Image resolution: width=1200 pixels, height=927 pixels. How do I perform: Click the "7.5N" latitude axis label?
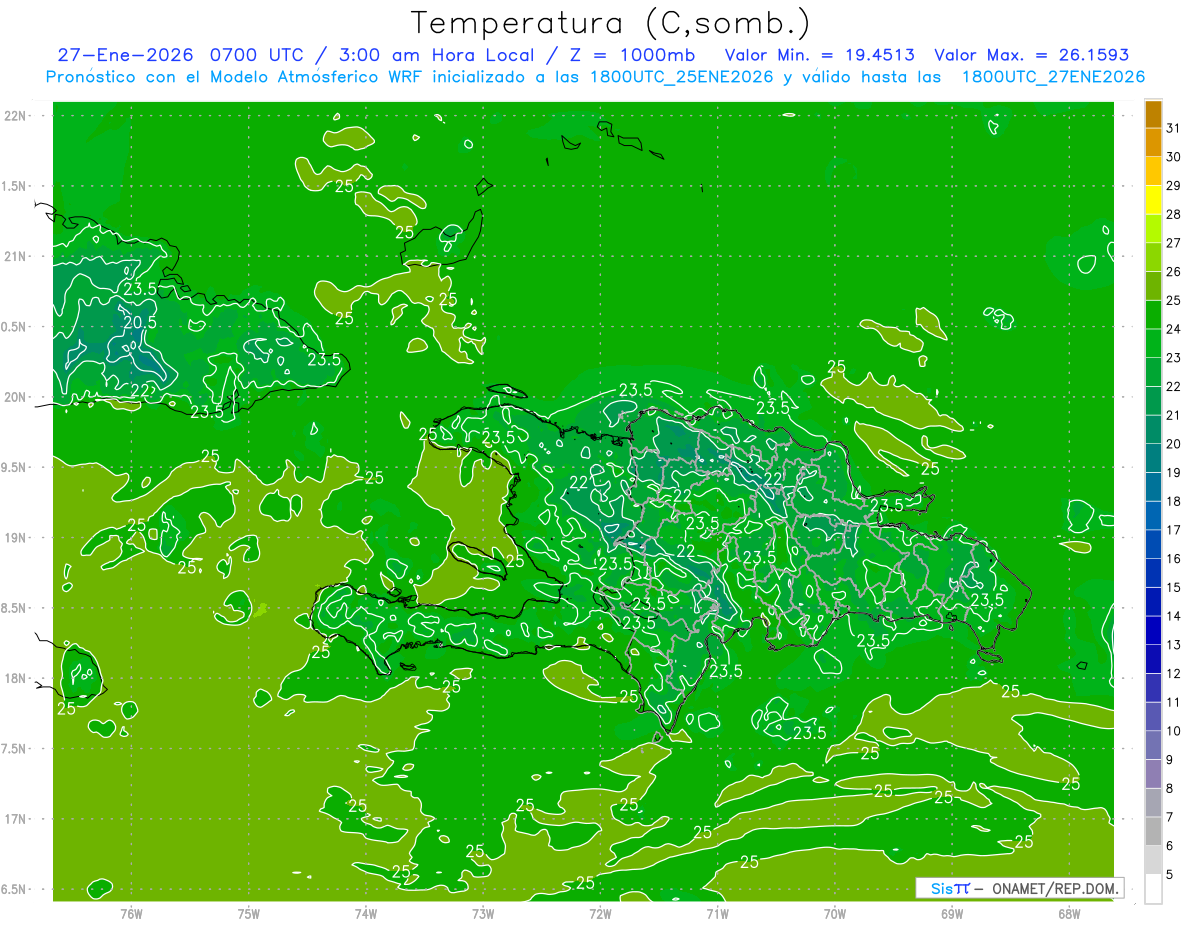point(15,749)
